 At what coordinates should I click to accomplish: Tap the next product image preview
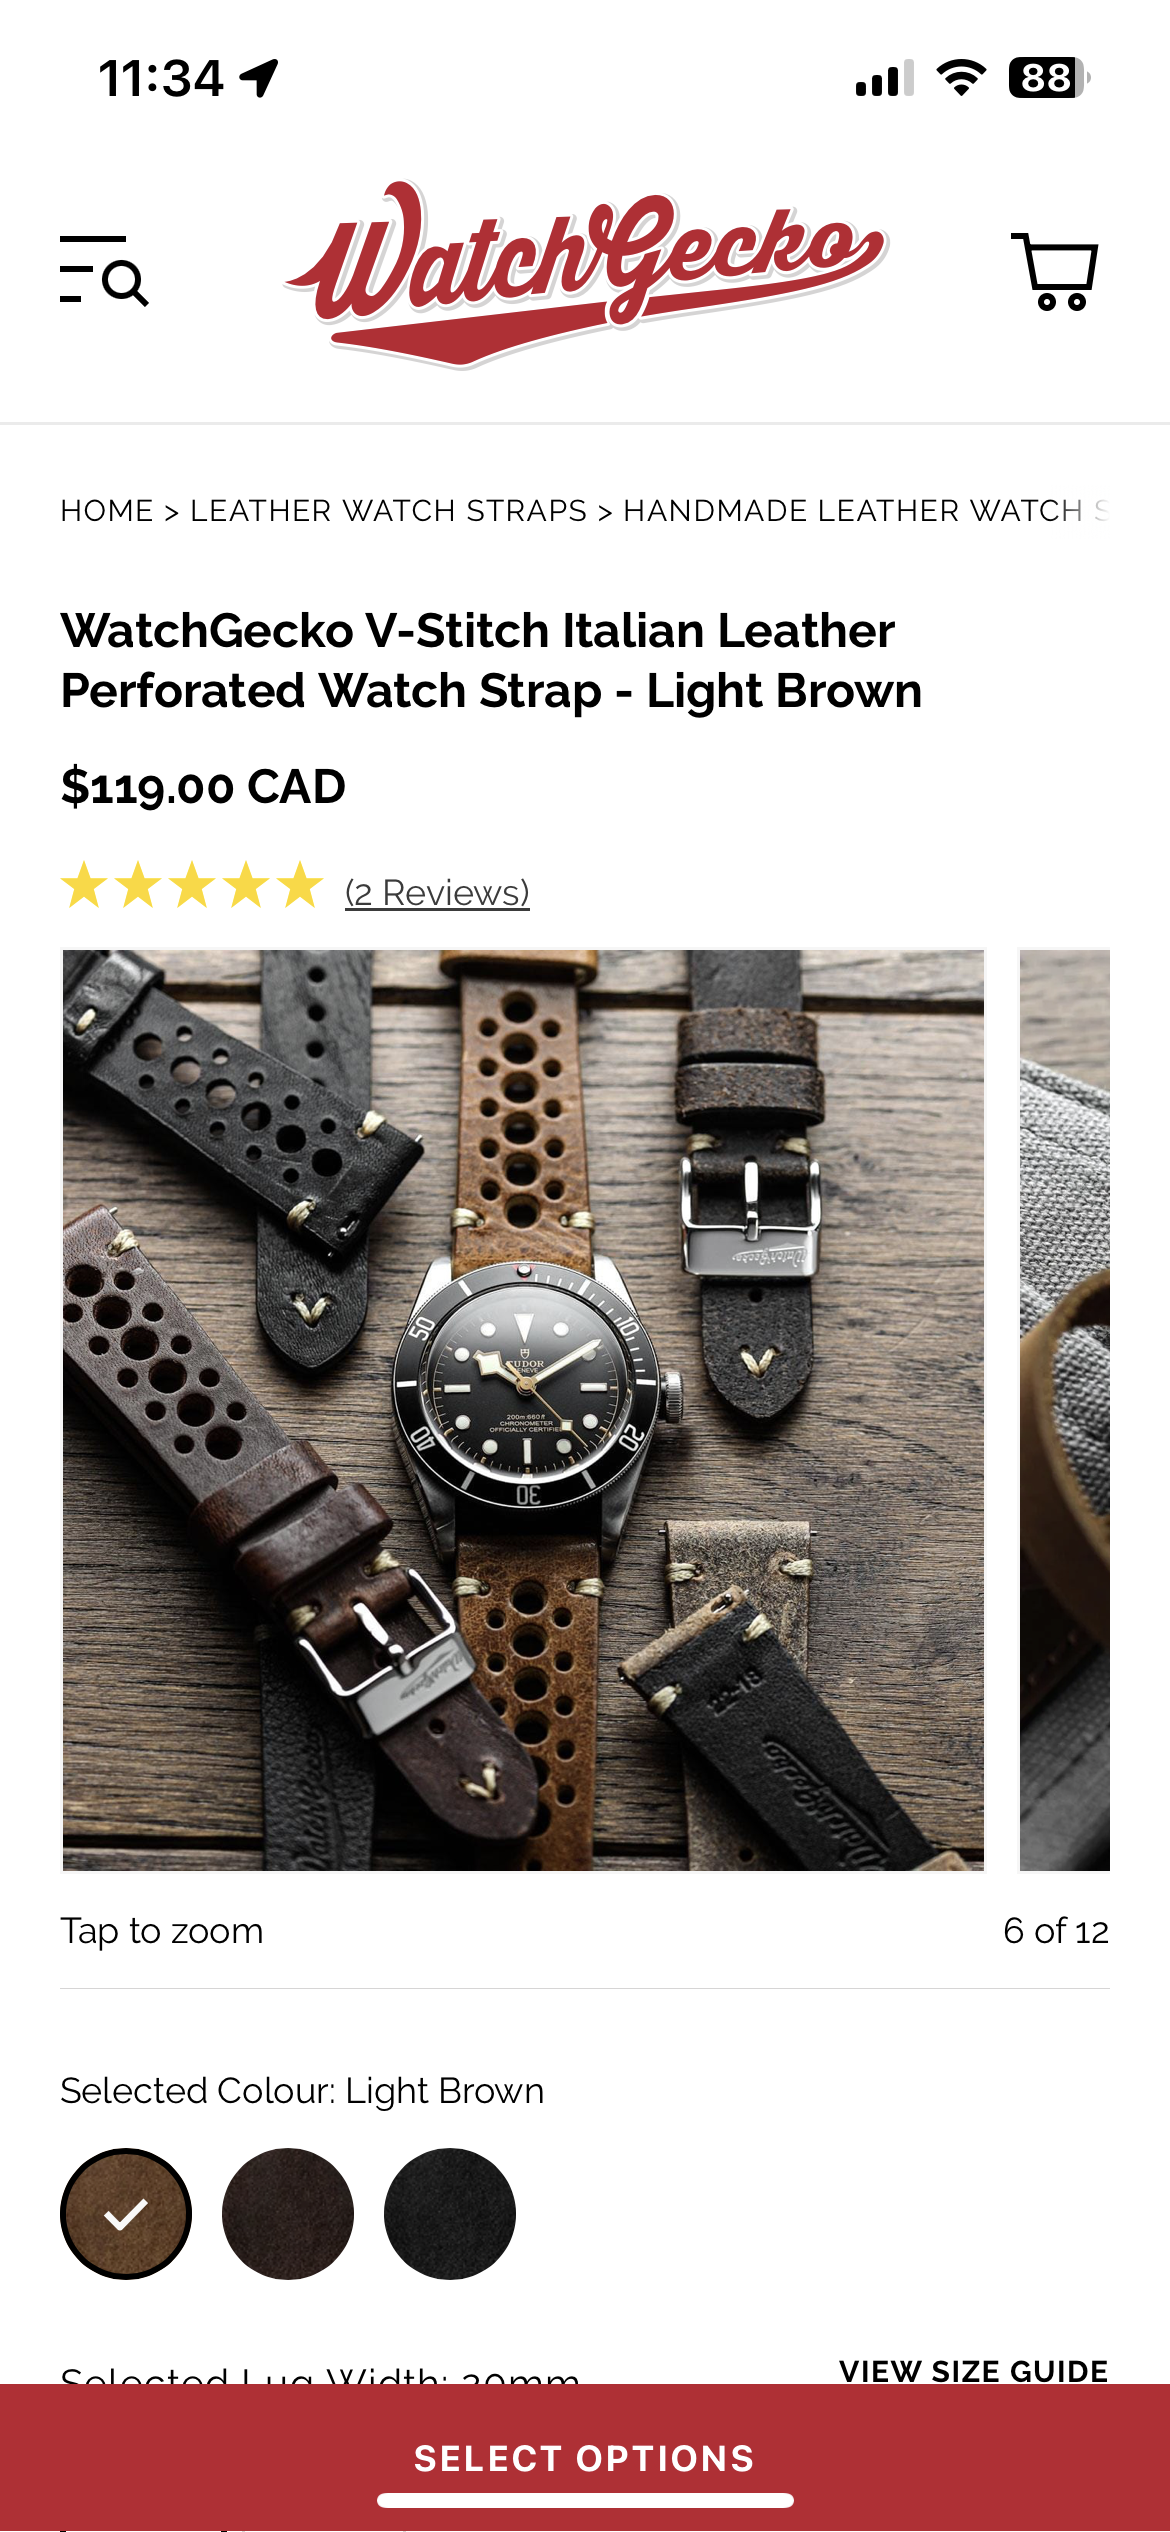click(x=1065, y=1410)
